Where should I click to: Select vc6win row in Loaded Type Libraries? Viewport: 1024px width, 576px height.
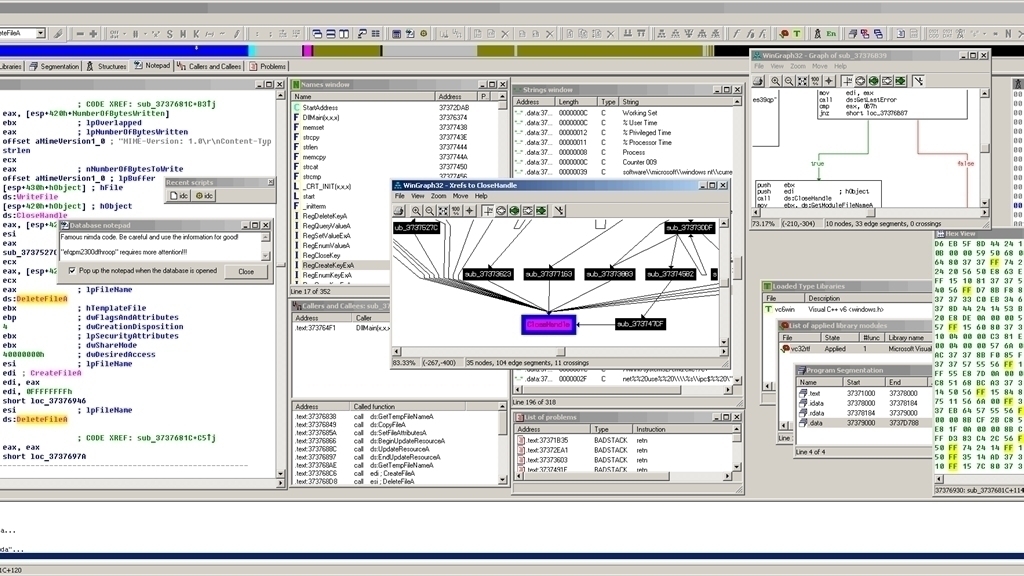[x=848, y=310]
